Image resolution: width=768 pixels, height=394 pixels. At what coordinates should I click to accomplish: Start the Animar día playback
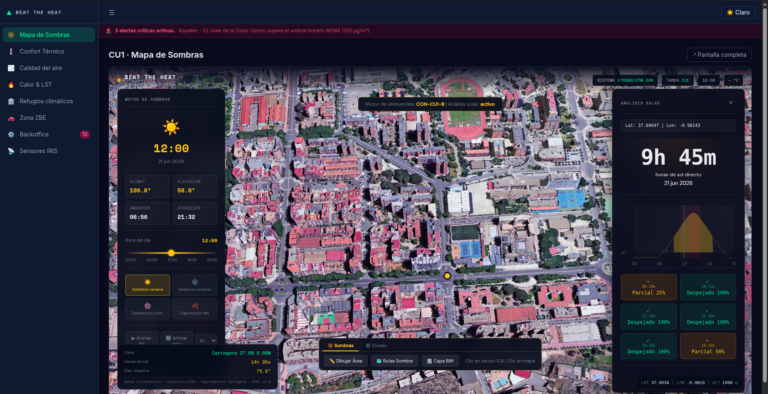(x=142, y=339)
